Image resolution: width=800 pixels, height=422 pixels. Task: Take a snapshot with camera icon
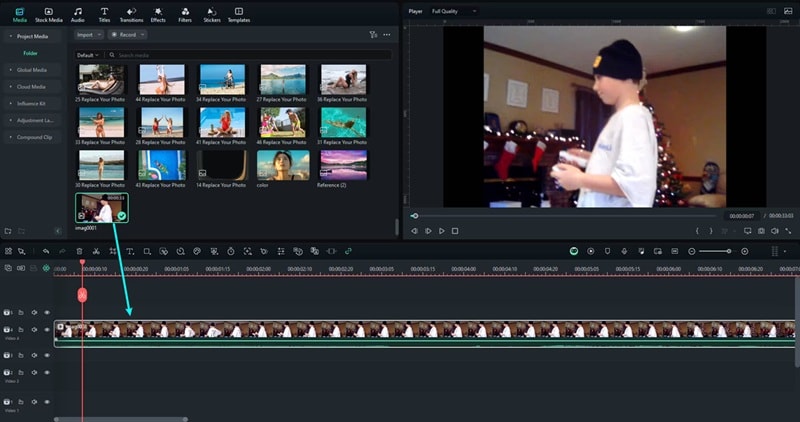tap(761, 231)
